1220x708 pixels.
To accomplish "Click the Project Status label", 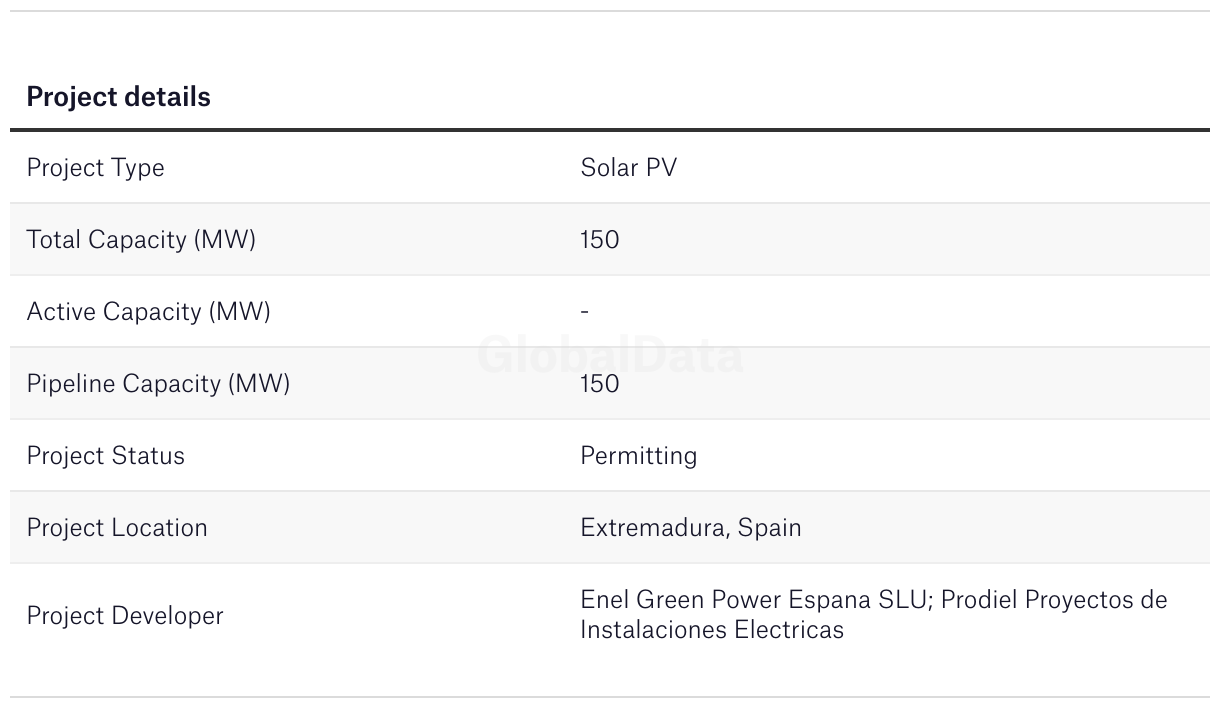I will [x=105, y=456].
